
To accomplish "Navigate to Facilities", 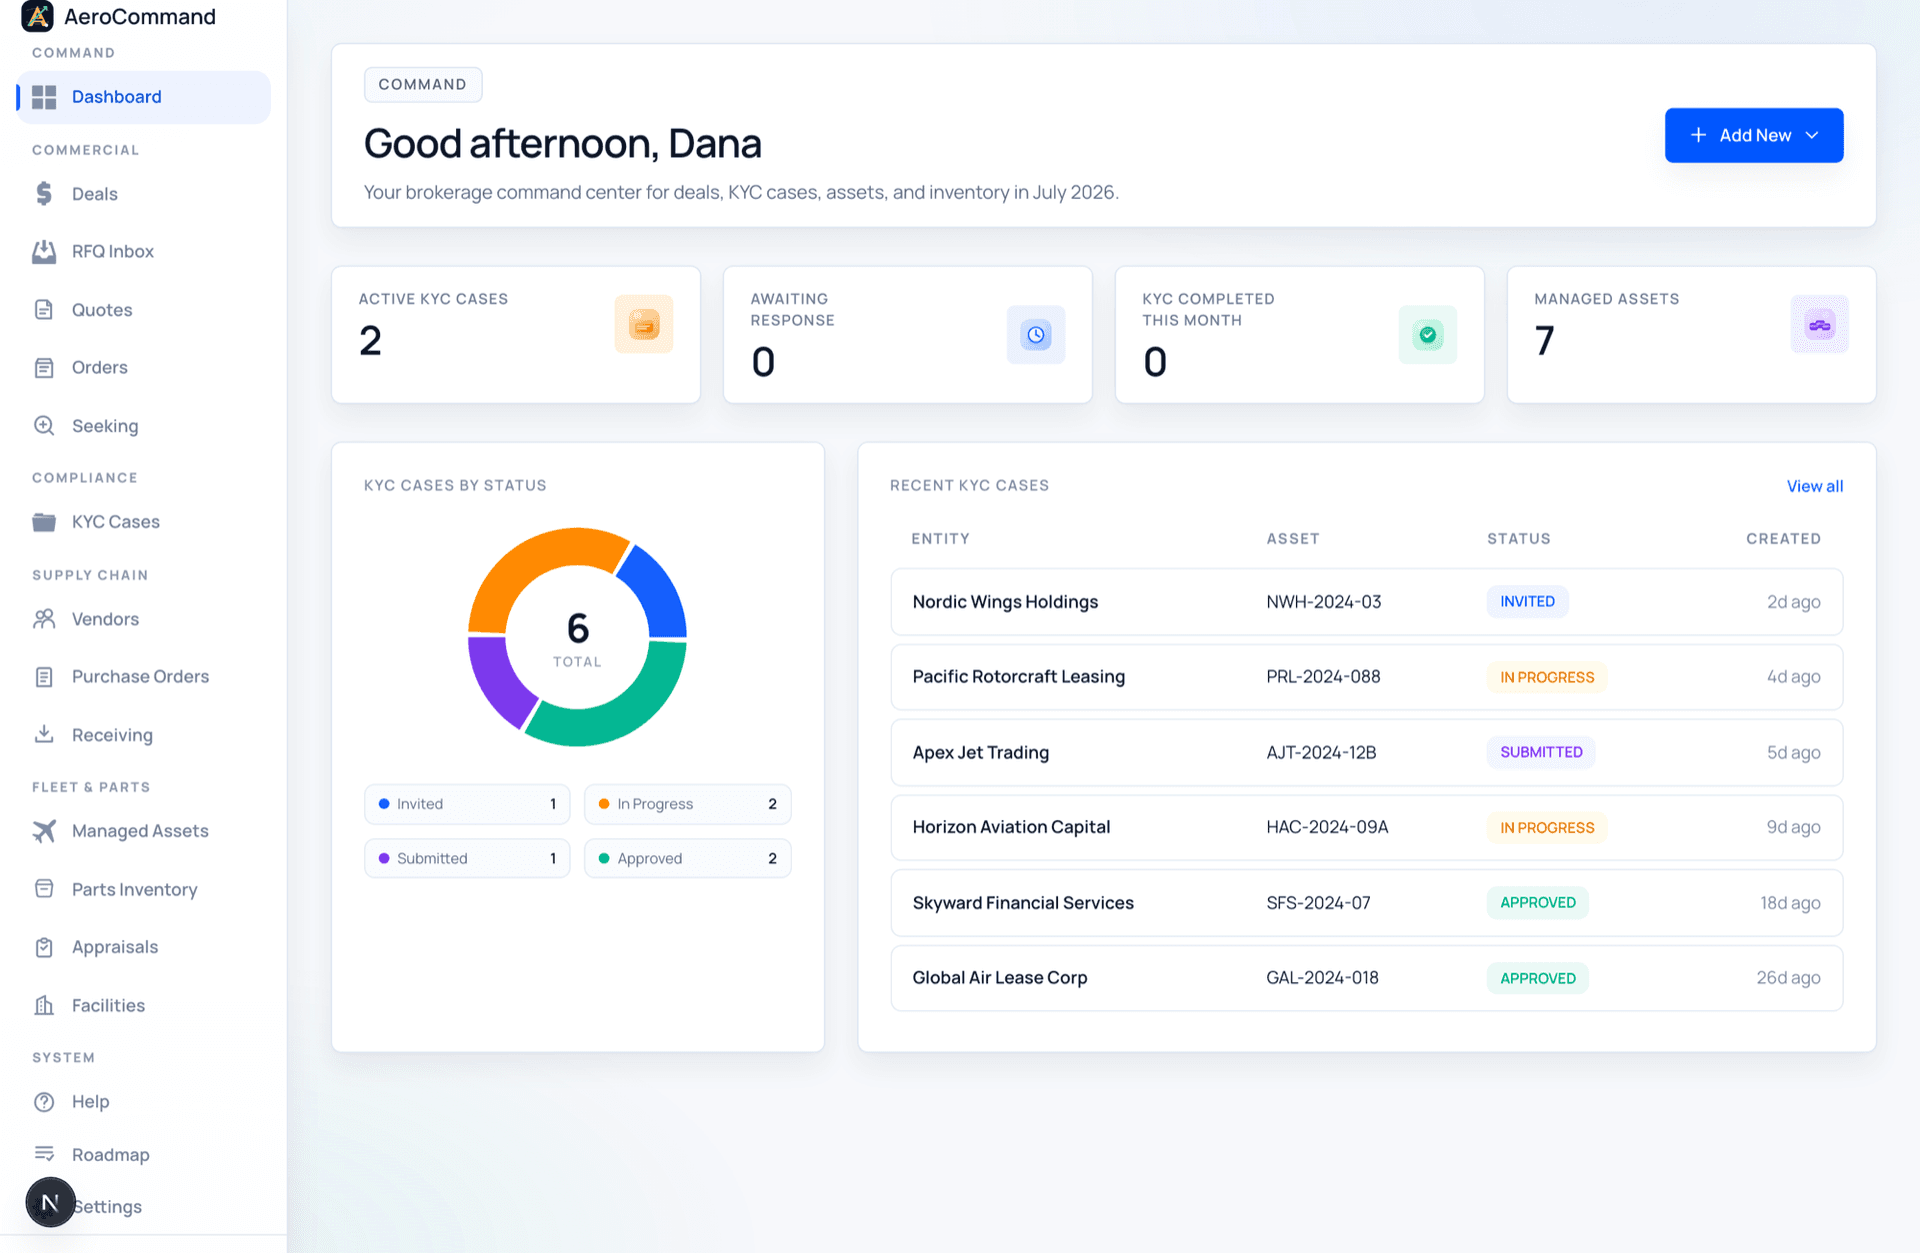I will [x=144, y=1005].
